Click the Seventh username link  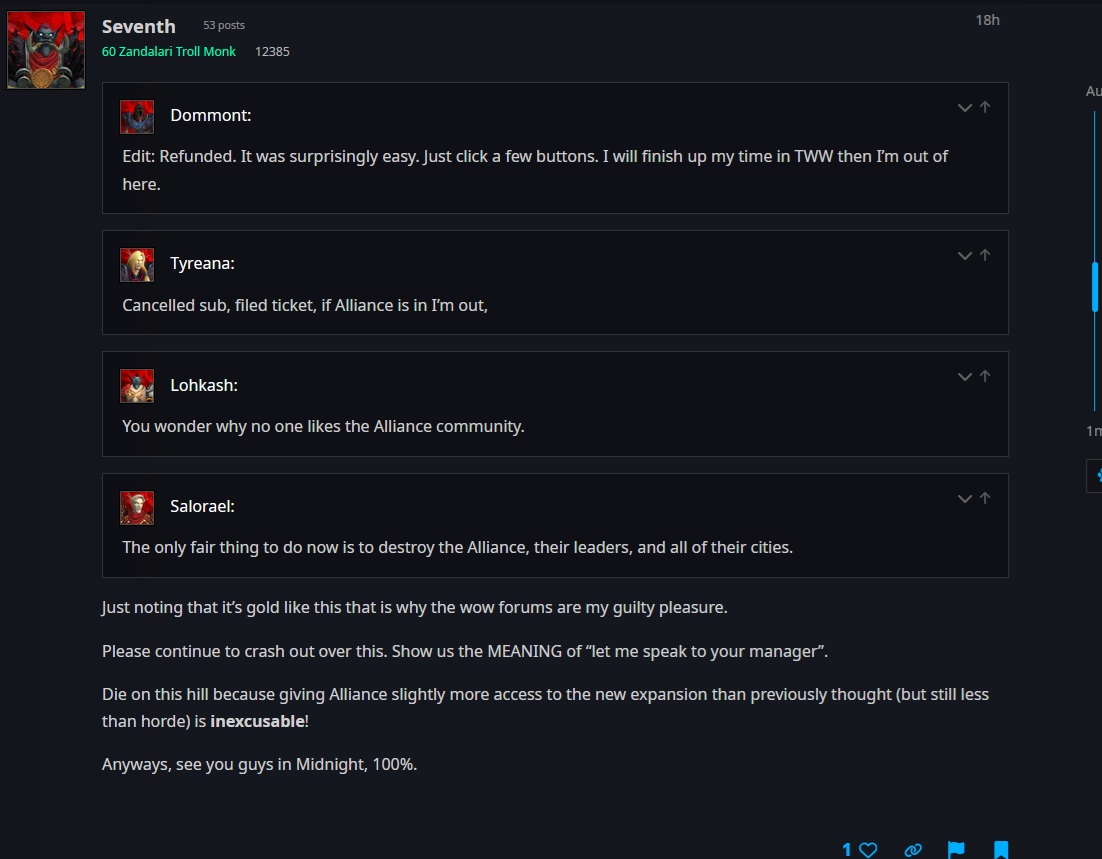pyautogui.click(x=138, y=26)
